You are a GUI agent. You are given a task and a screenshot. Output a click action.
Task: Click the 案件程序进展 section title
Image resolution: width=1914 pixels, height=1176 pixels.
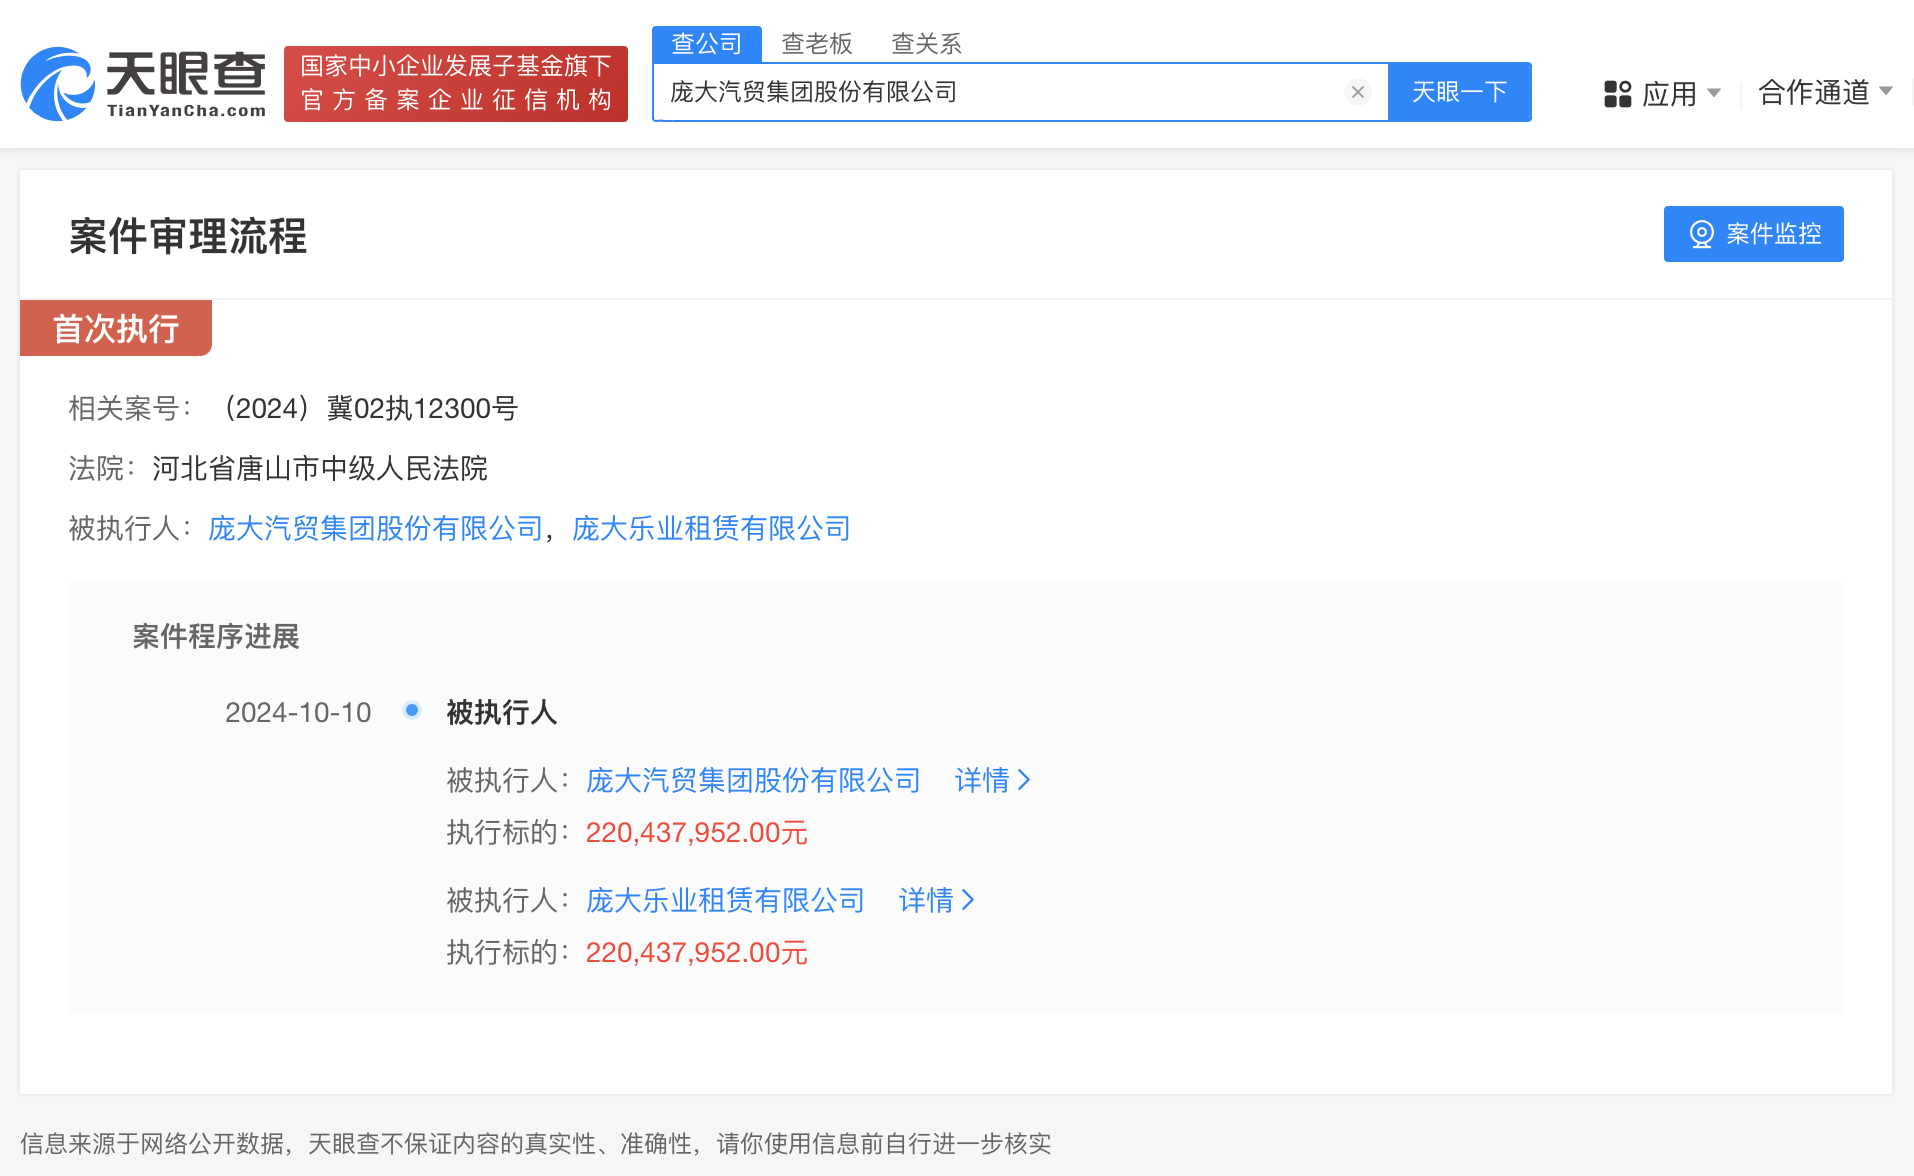[x=216, y=636]
